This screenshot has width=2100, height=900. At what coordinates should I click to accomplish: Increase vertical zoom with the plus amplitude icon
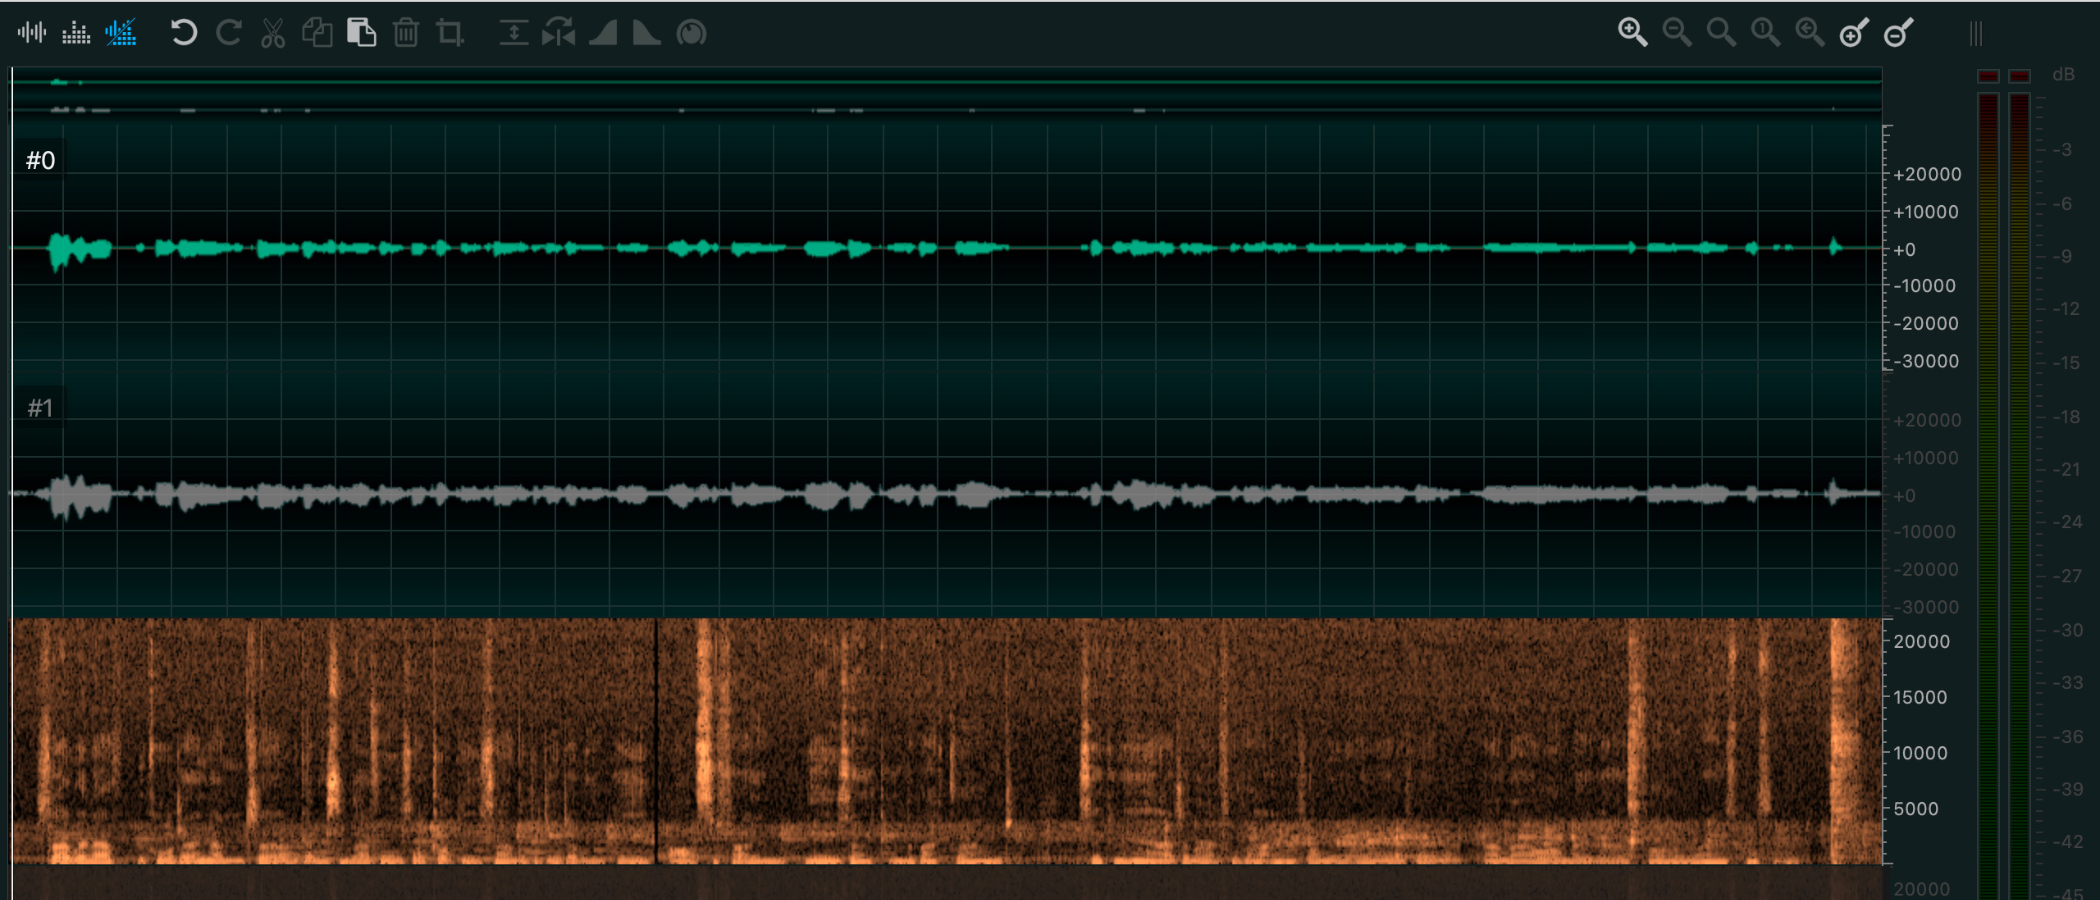coord(1854,33)
